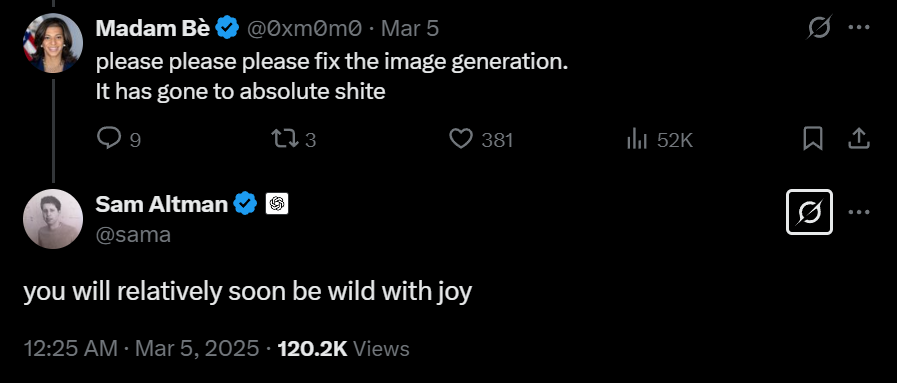Reply to Madam Bè's post
897x383 pixels.
tap(119, 139)
